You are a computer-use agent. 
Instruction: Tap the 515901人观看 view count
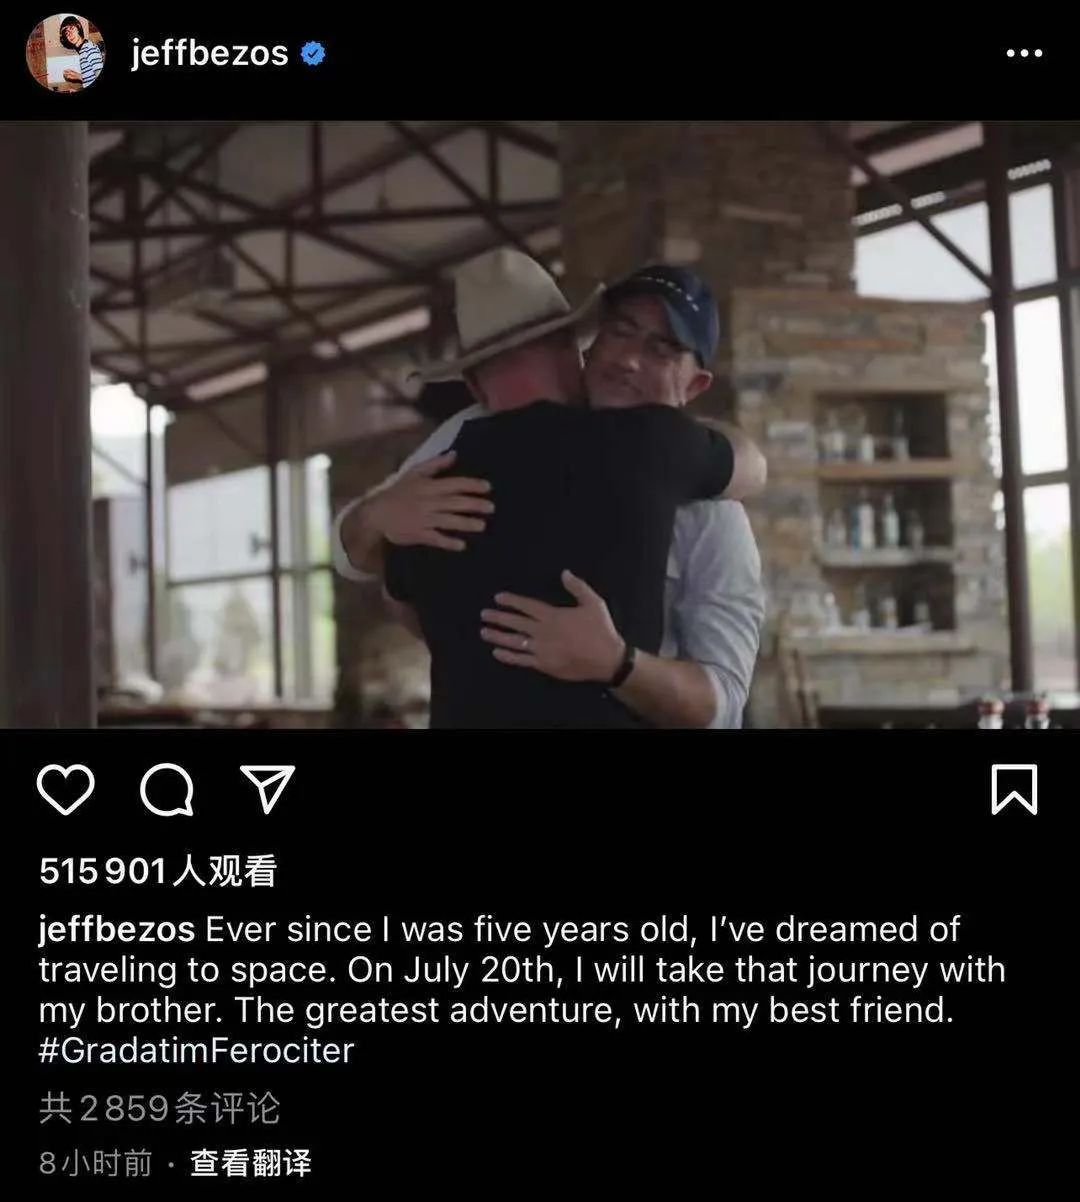(158, 872)
